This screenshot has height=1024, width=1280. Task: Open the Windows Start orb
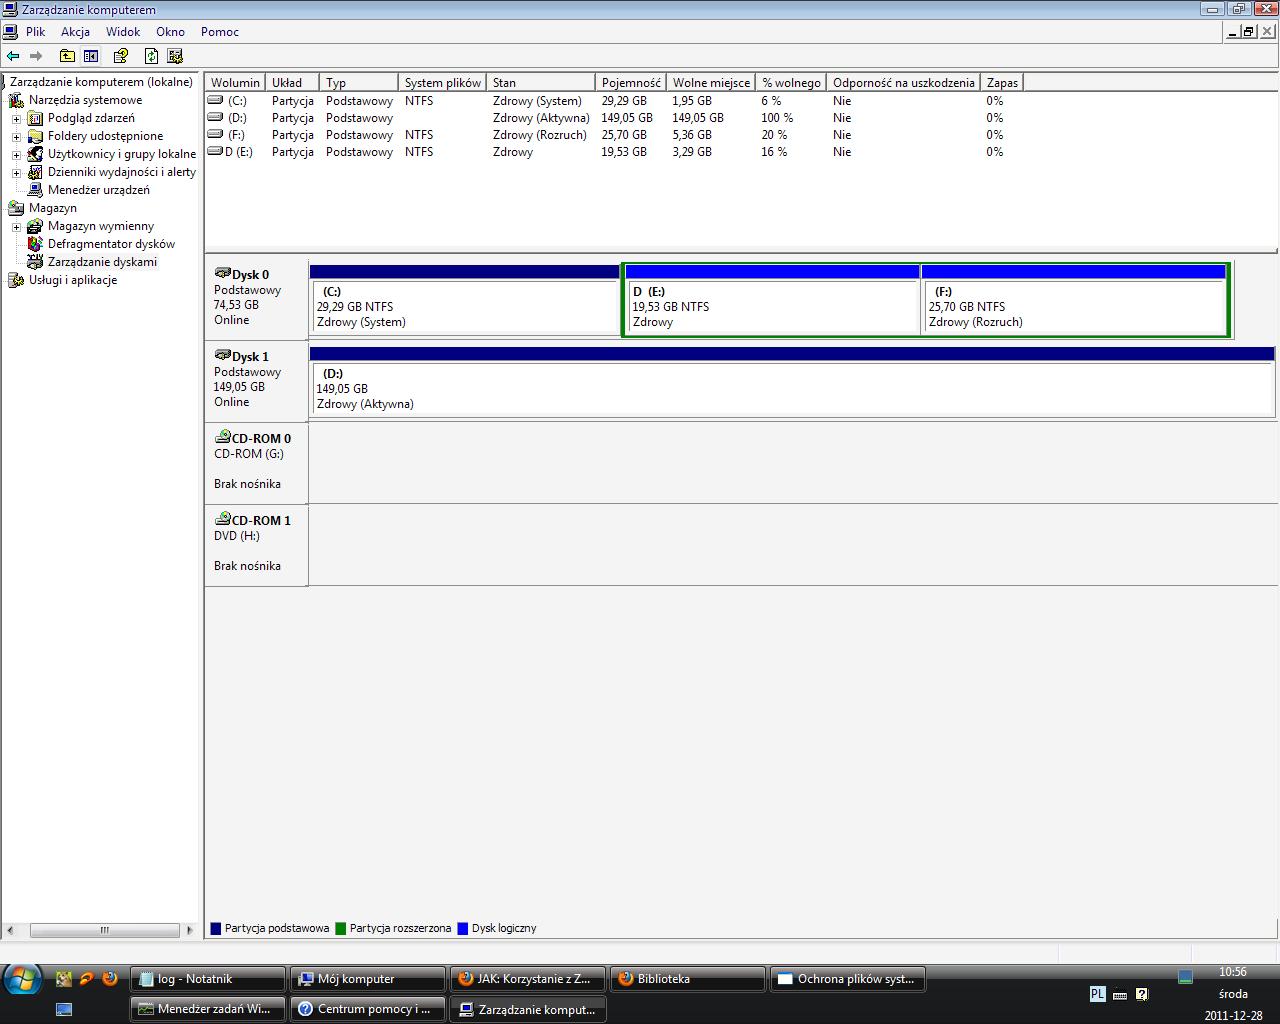click(x=22, y=979)
